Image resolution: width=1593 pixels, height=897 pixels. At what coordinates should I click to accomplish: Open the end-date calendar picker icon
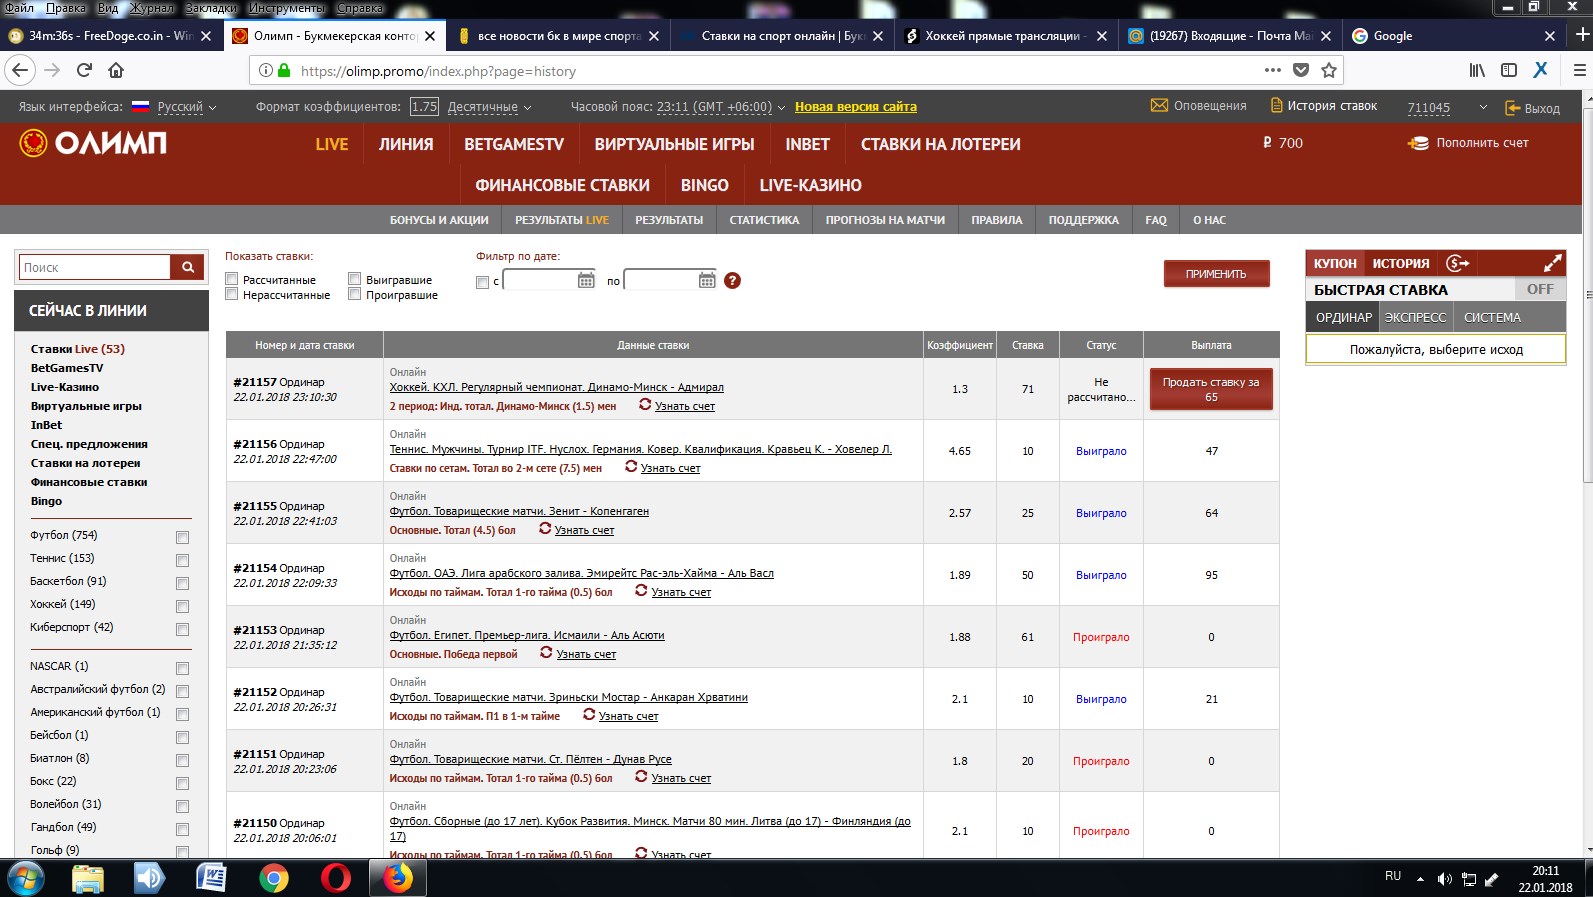coord(707,281)
